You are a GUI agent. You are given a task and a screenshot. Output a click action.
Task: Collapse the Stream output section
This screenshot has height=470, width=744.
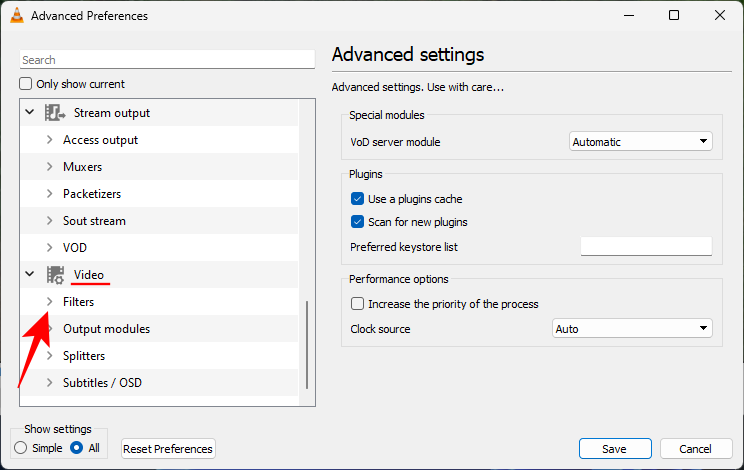(29, 113)
